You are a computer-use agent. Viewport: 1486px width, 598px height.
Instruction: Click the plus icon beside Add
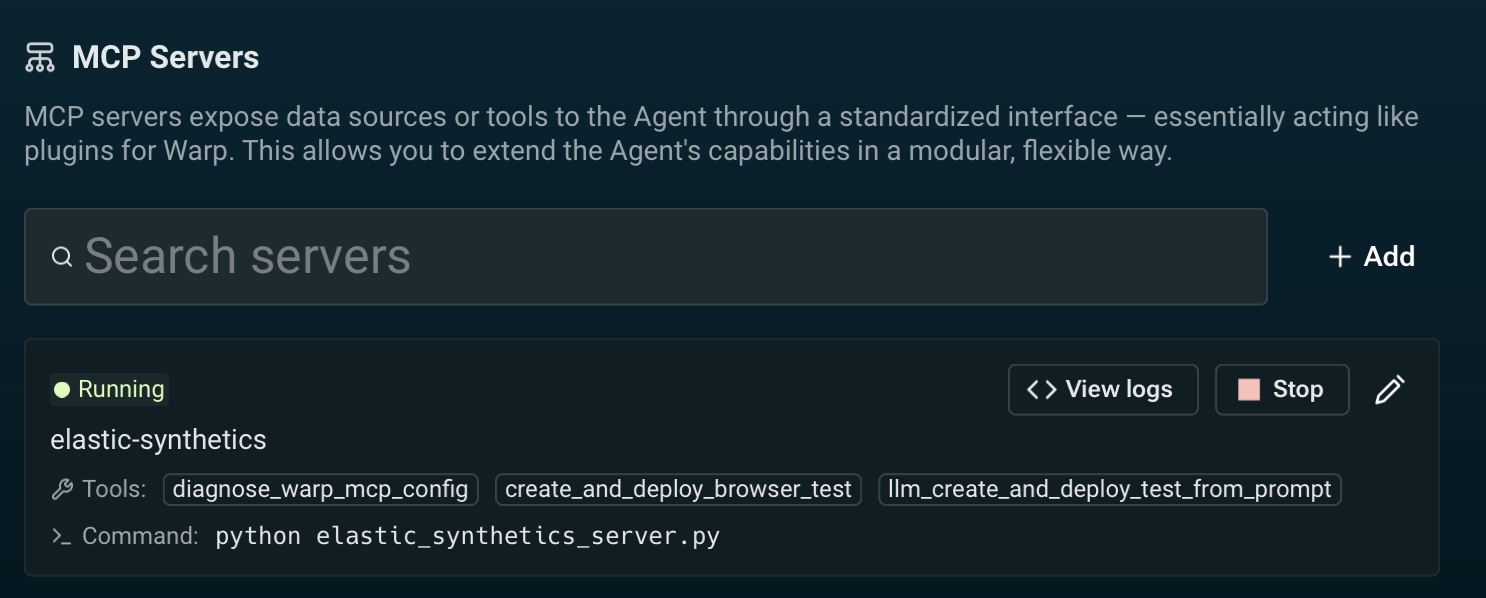point(1339,257)
